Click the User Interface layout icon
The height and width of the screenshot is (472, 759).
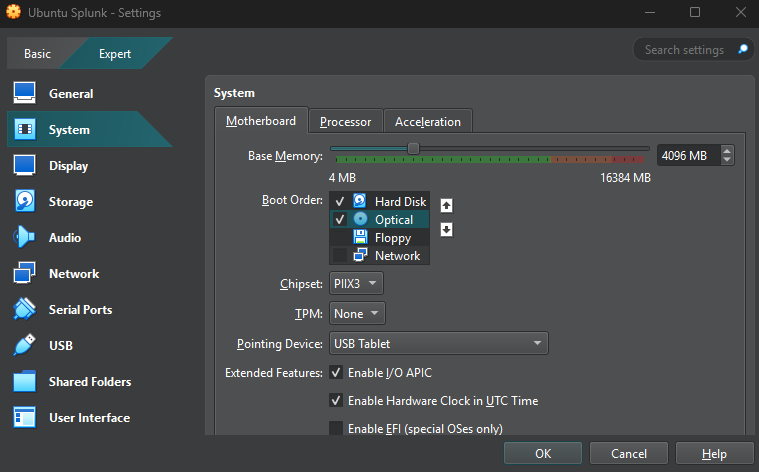click(24, 417)
